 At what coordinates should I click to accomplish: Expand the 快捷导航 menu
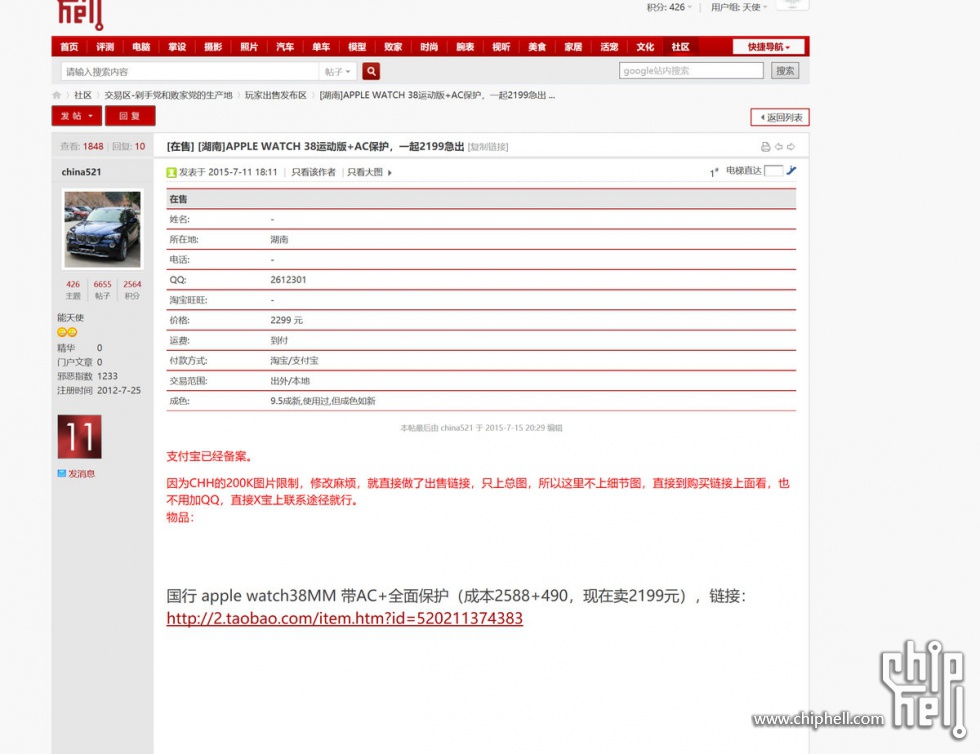pyautogui.click(x=769, y=47)
